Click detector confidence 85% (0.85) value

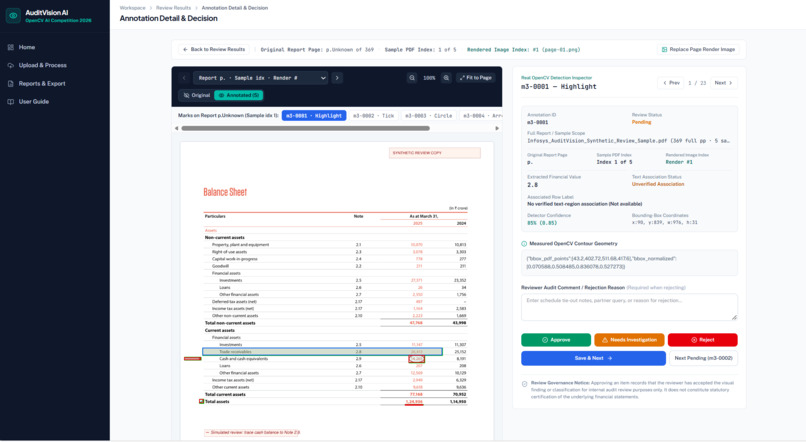tap(542, 223)
